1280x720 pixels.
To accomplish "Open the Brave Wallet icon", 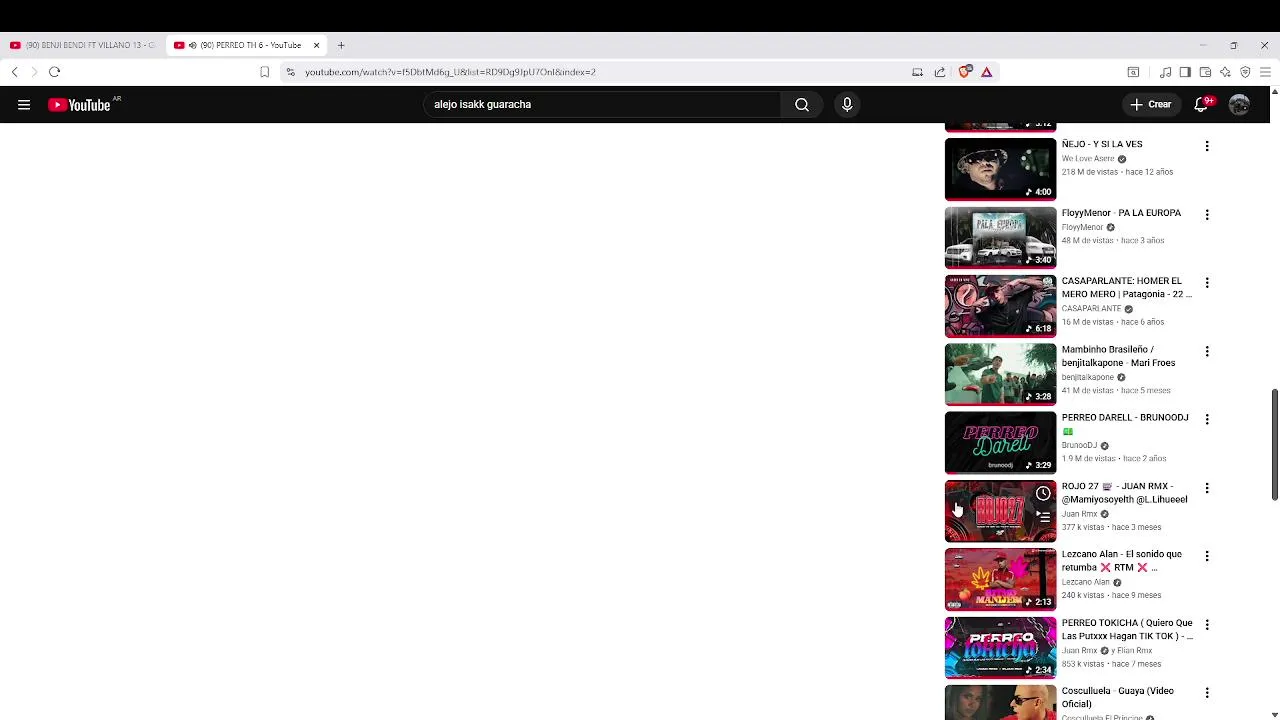I will 1205,72.
